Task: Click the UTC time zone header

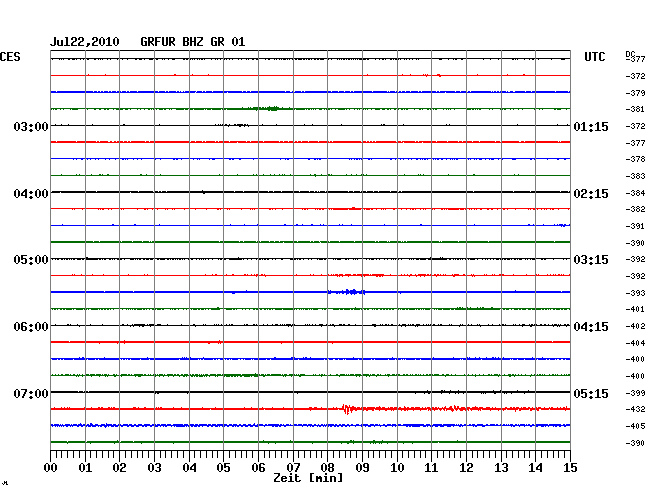Action: [x=595, y=57]
